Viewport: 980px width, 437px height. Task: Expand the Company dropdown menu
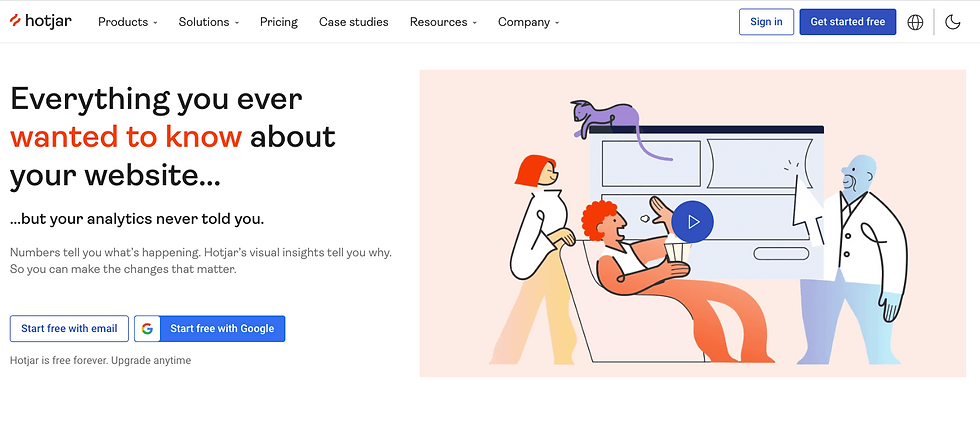click(x=529, y=22)
